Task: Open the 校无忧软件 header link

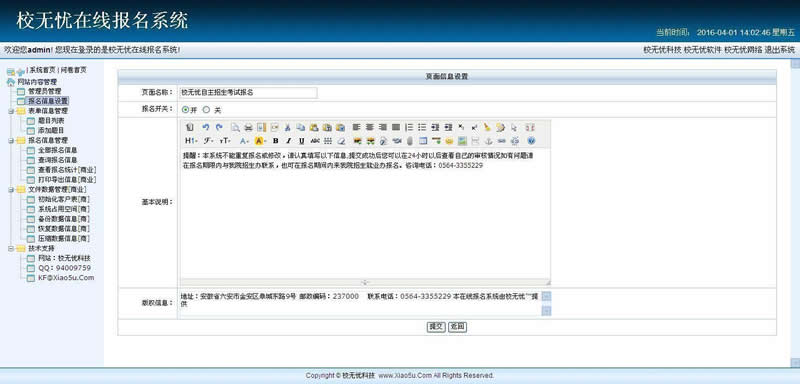Action: [703, 49]
